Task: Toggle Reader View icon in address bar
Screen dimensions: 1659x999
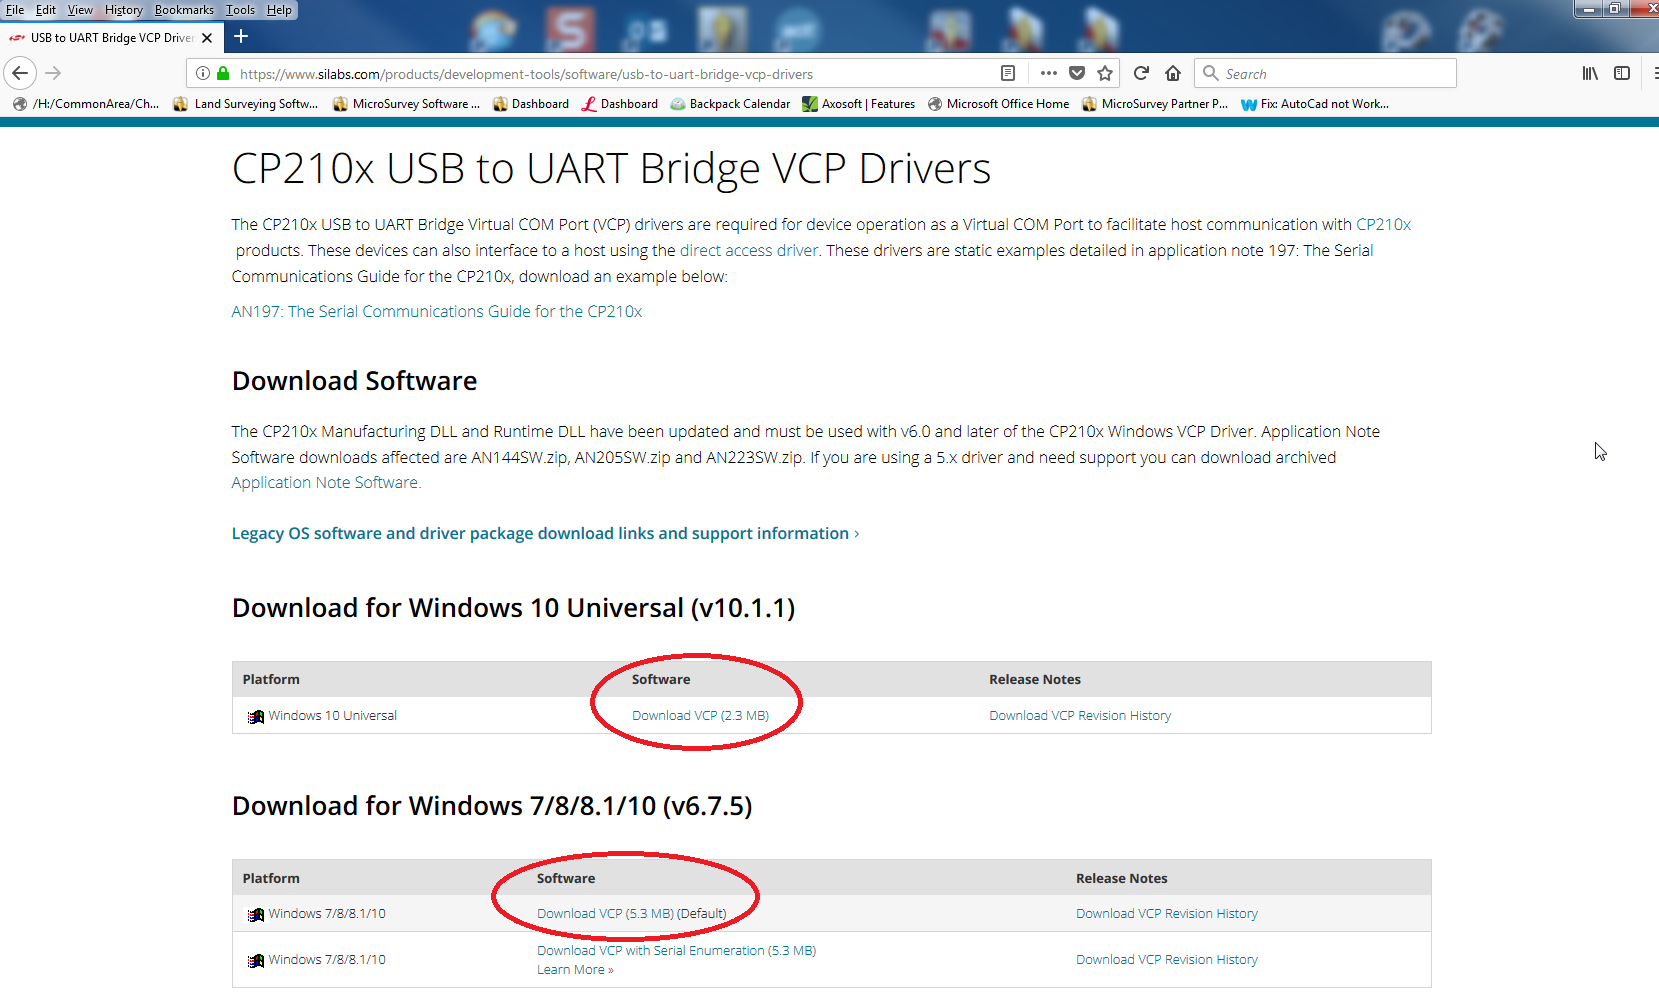Action: point(1008,73)
